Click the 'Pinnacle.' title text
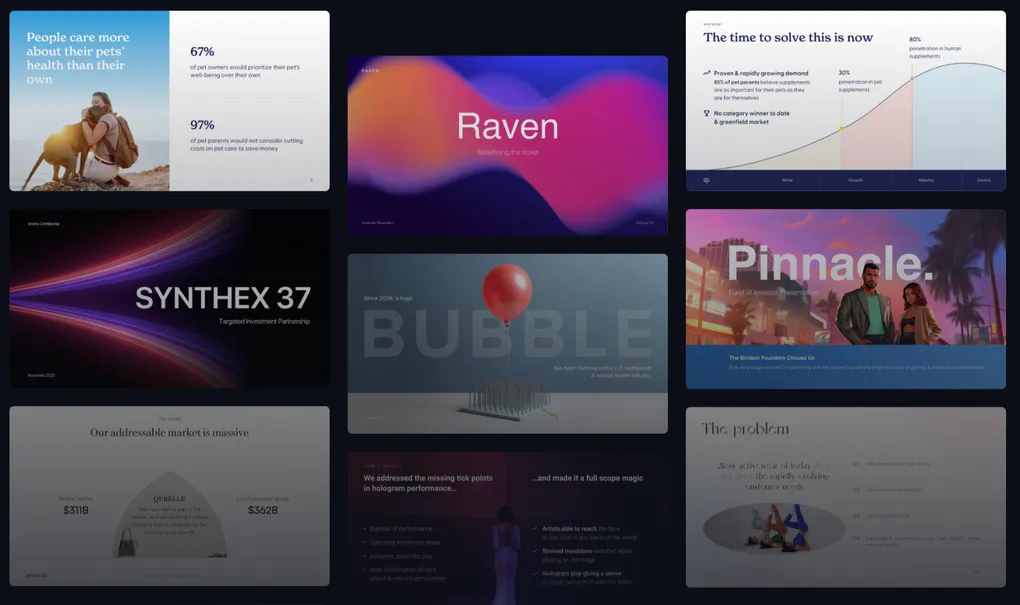Viewport: 1020px width, 605px height. pyautogui.click(x=830, y=263)
